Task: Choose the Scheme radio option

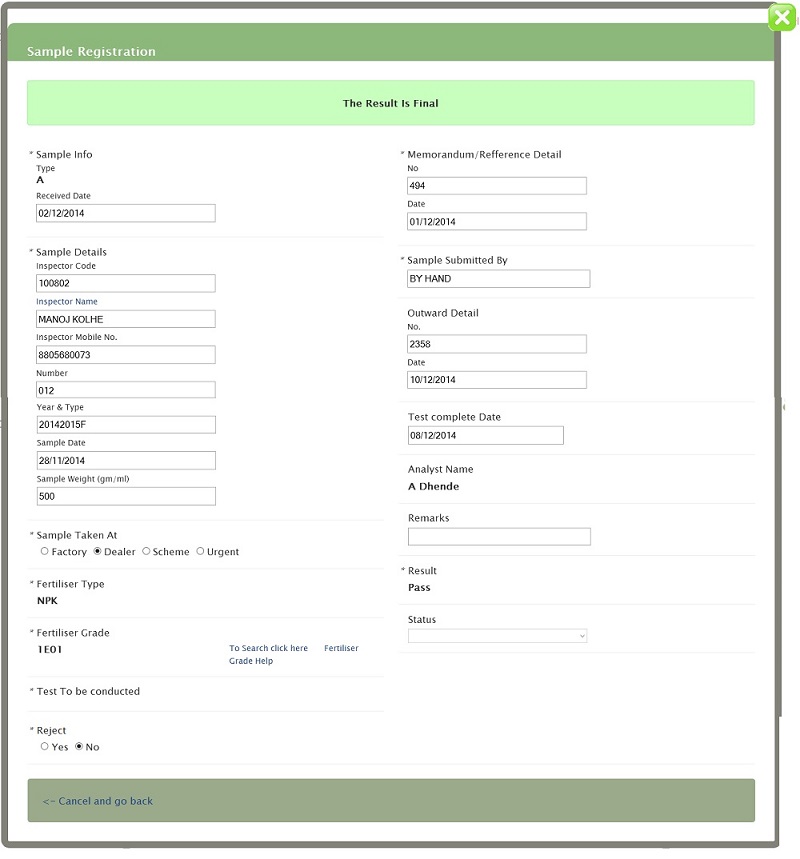Action: (x=147, y=551)
